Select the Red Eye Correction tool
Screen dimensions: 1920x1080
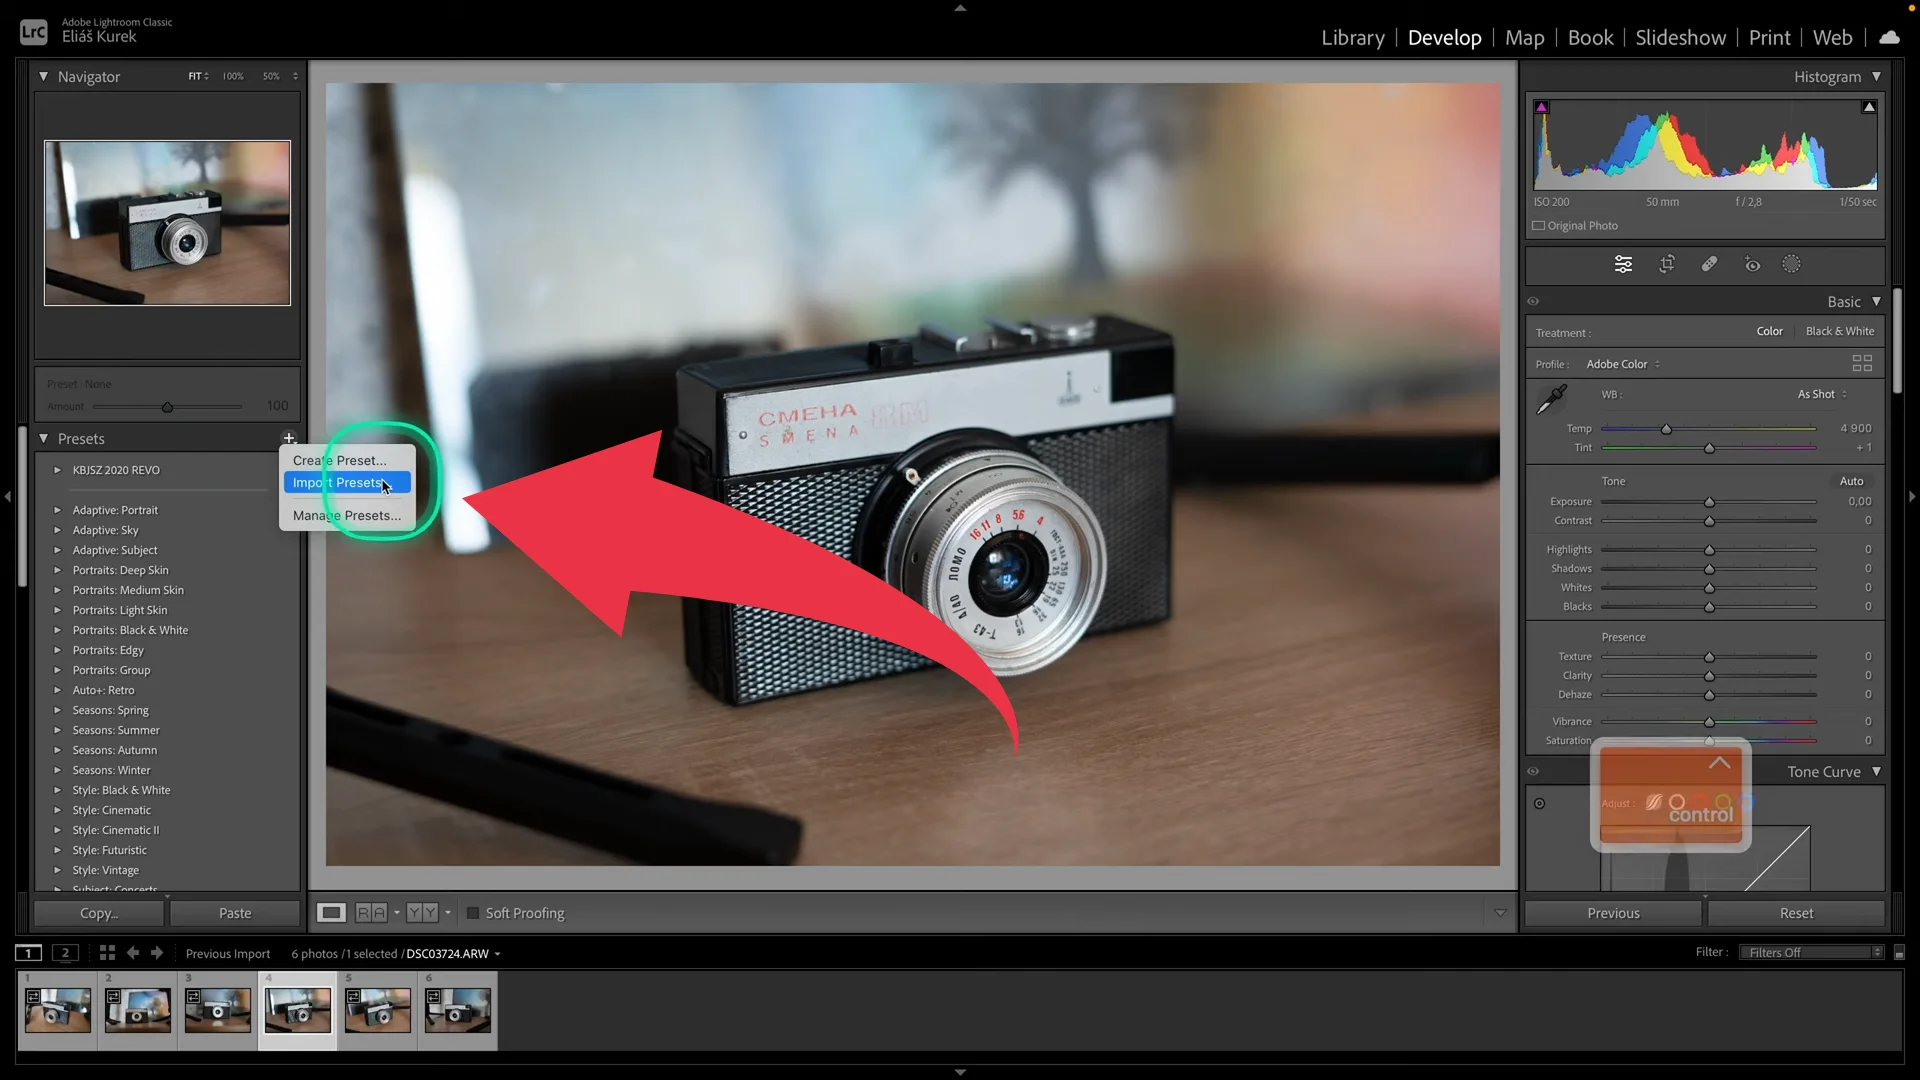click(1752, 263)
